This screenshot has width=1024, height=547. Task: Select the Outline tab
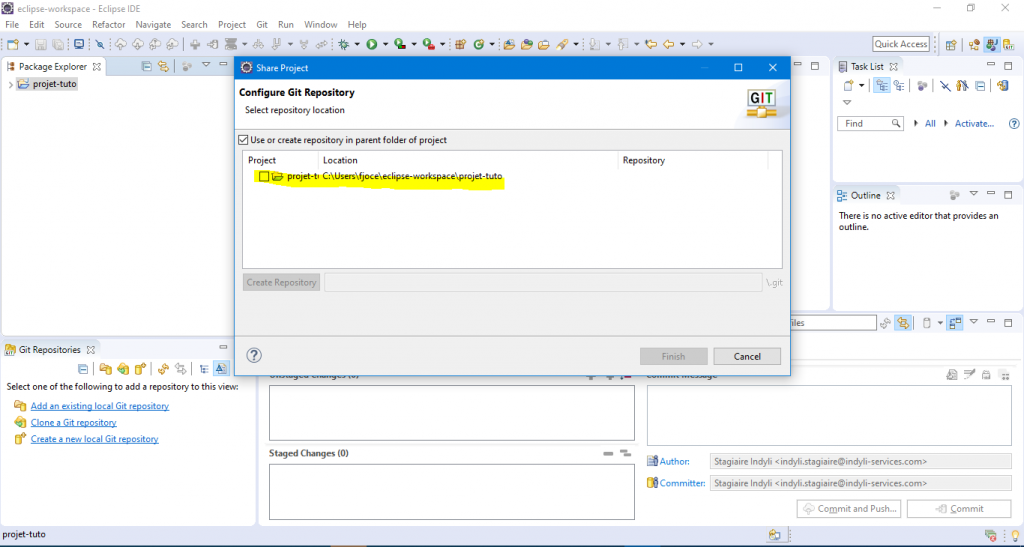pyautogui.click(x=865, y=196)
